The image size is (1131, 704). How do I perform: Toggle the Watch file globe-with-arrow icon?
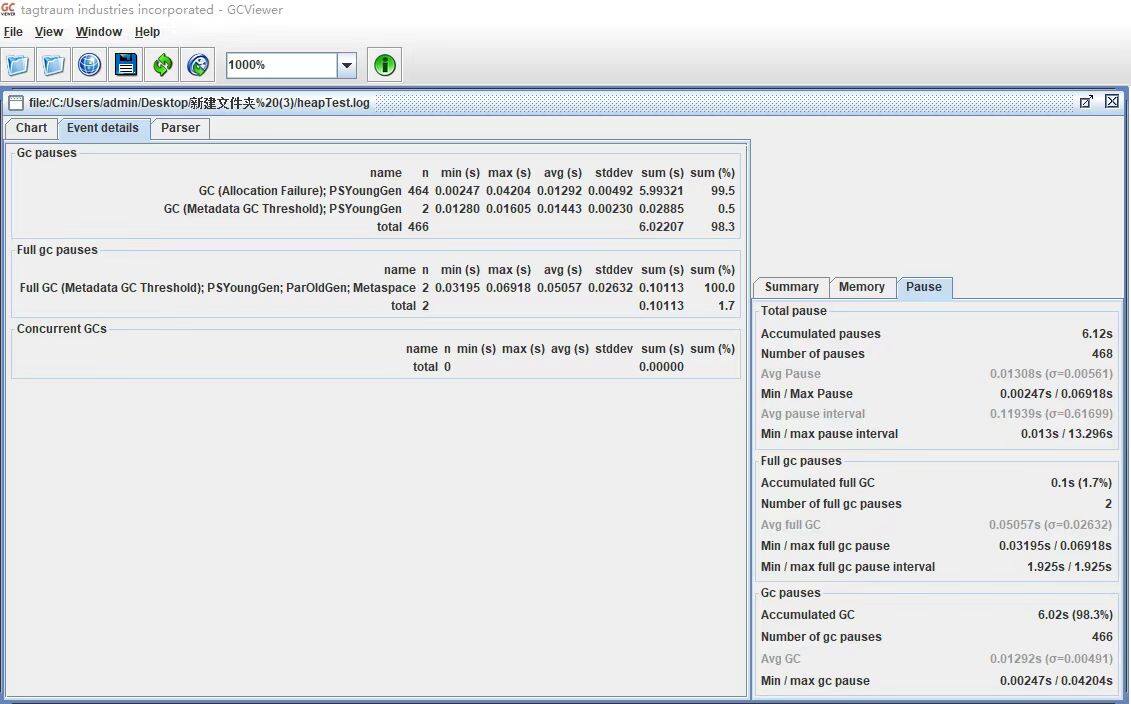(198, 65)
